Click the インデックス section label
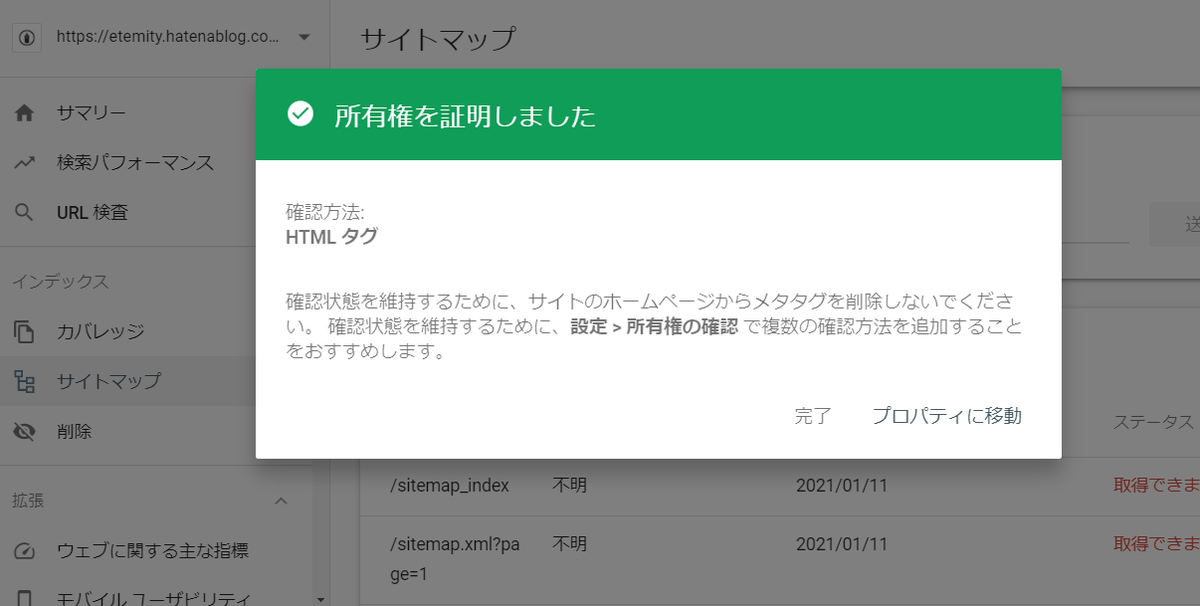The width and height of the screenshot is (1200, 606). click(61, 281)
